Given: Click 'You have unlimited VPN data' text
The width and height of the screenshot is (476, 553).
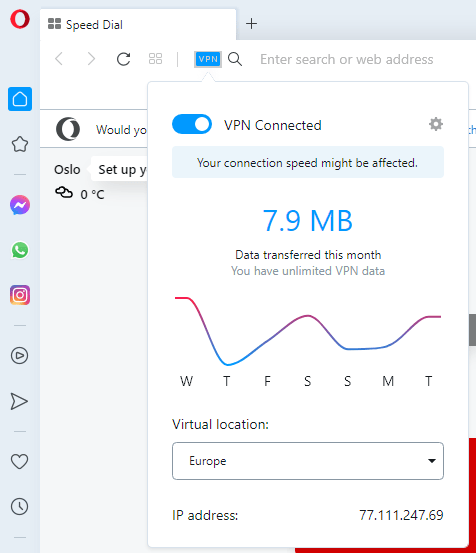Looking at the screenshot, I should [x=308, y=271].
